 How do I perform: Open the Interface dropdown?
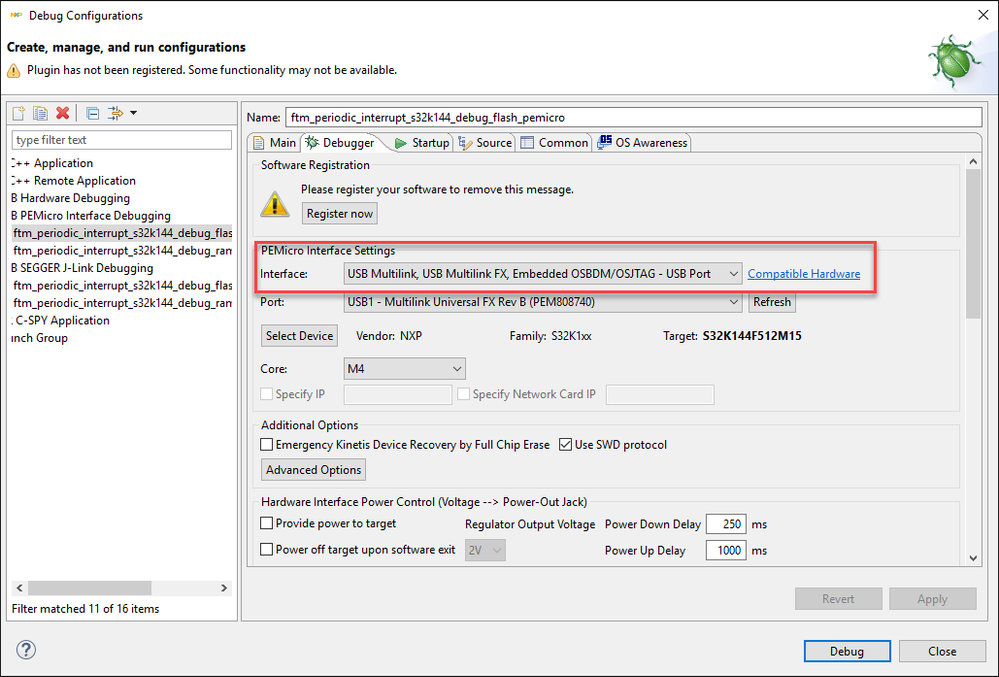pos(543,274)
